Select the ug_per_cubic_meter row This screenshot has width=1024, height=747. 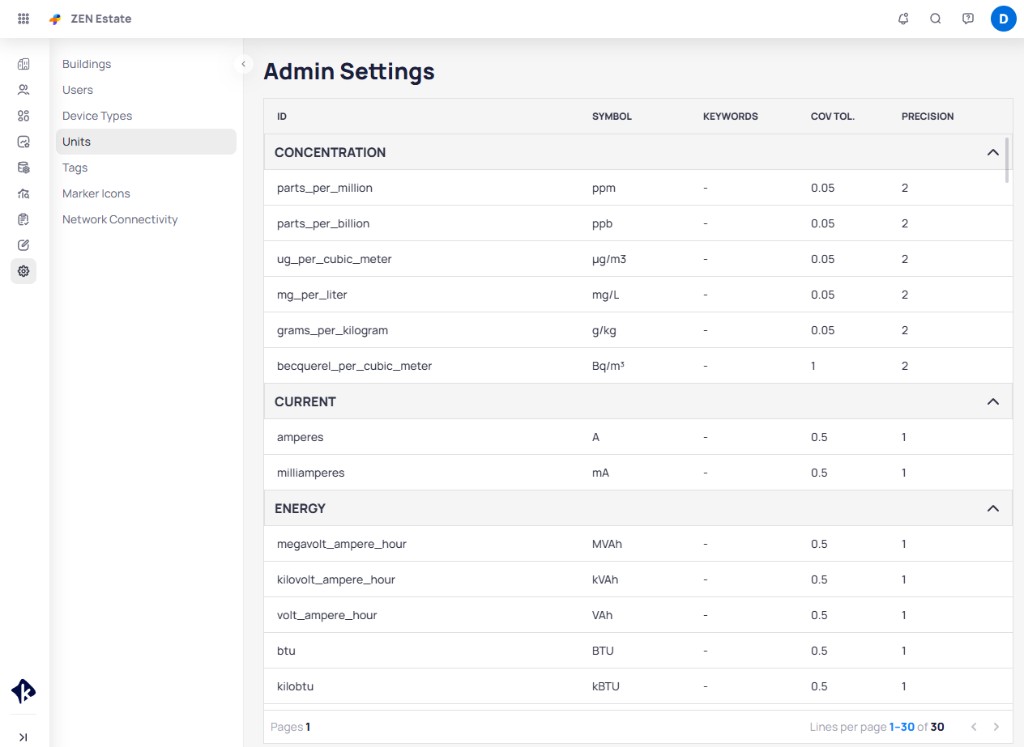point(638,259)
